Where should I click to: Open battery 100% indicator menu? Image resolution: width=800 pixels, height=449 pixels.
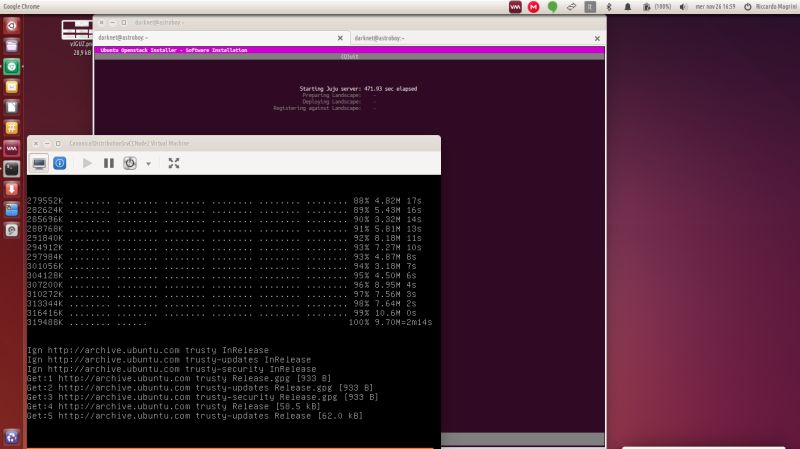pyautogui.click(x=657, y=7)
